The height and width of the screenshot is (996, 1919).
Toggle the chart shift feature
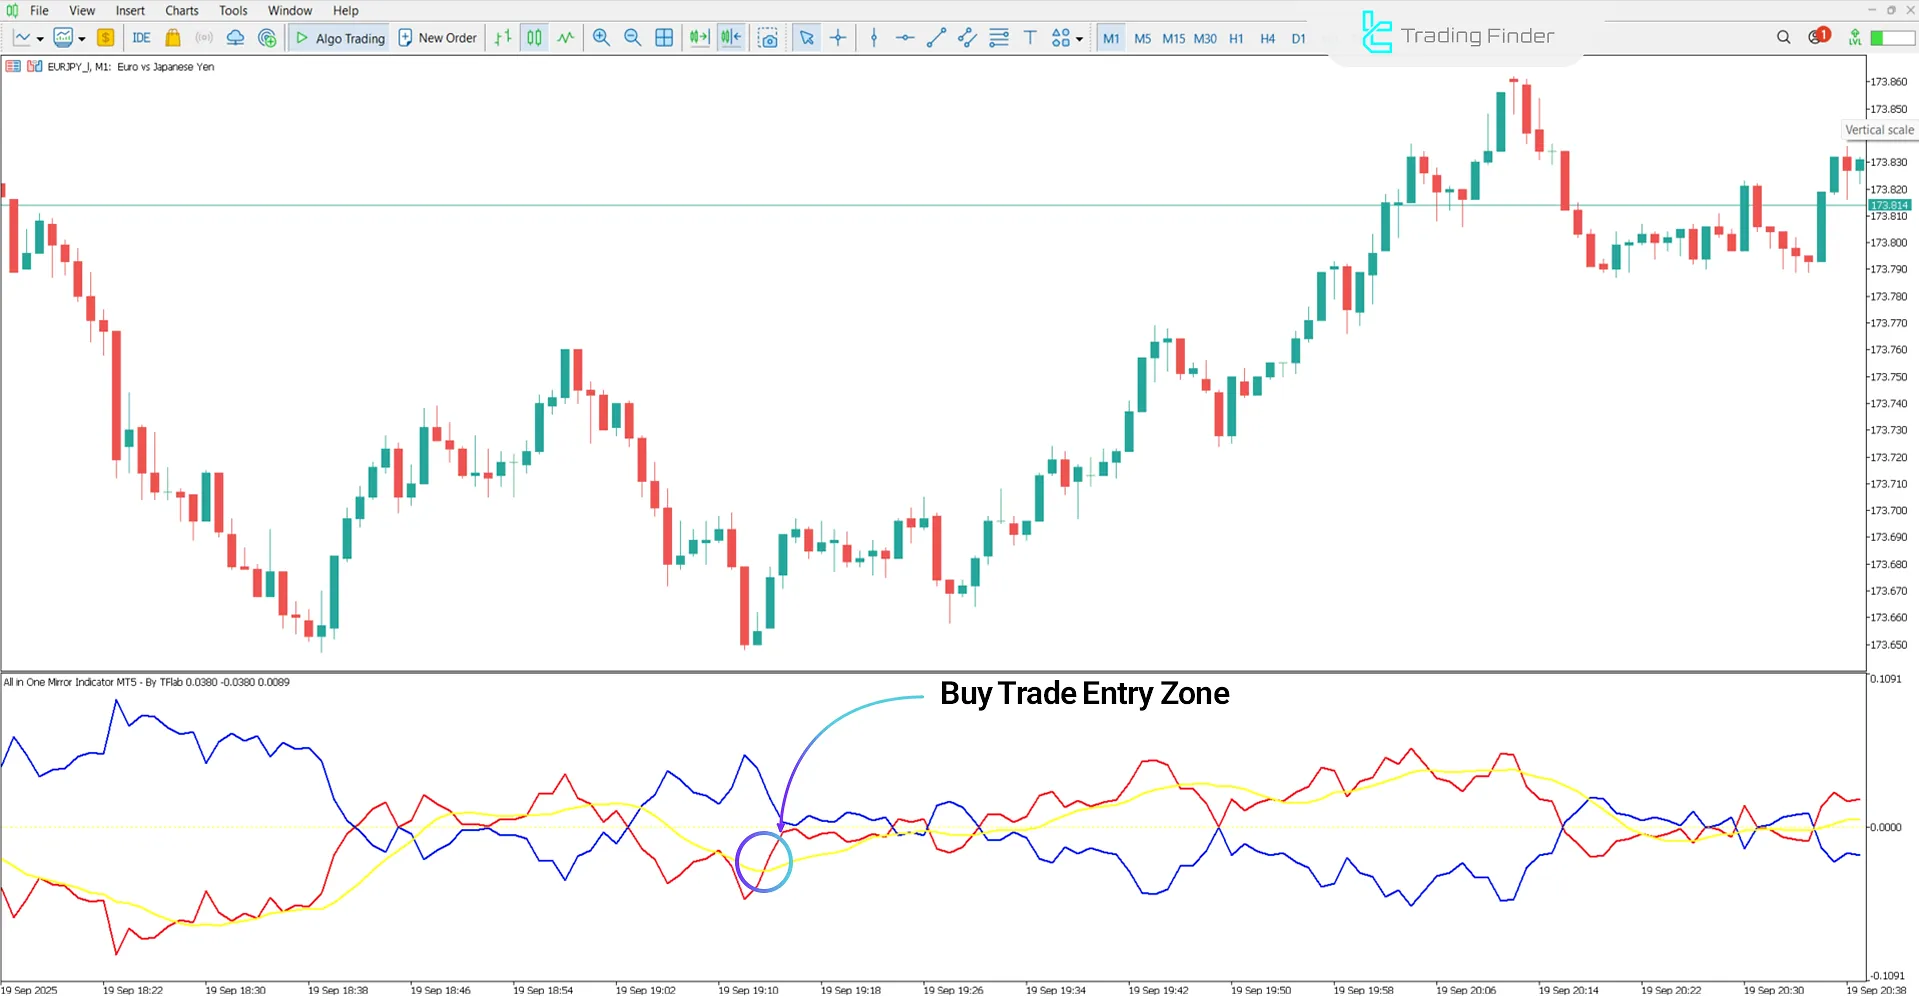[731, 38]
